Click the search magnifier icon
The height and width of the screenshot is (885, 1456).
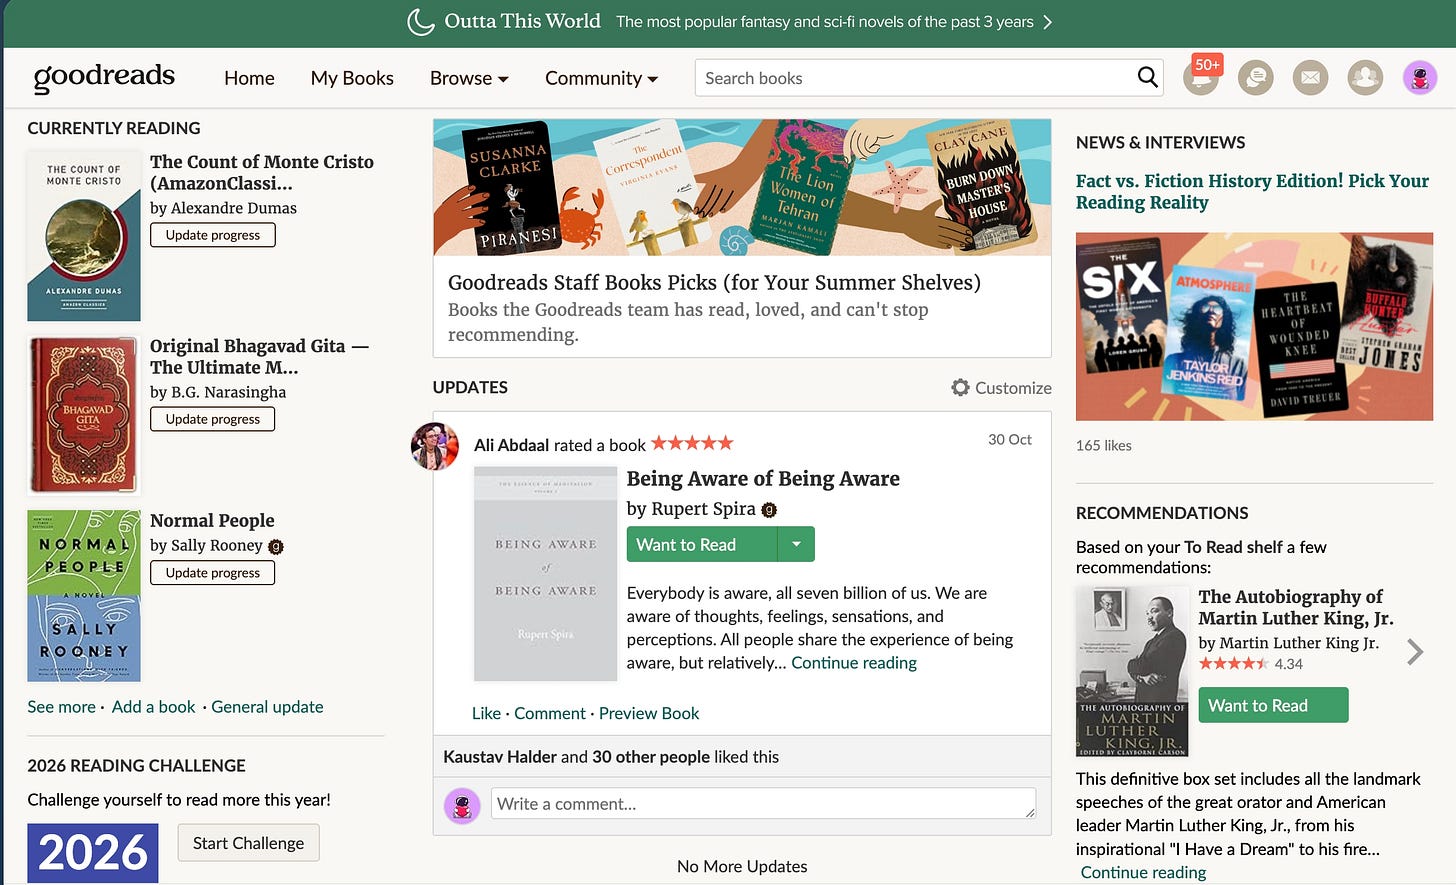(x=1147, y=77)
